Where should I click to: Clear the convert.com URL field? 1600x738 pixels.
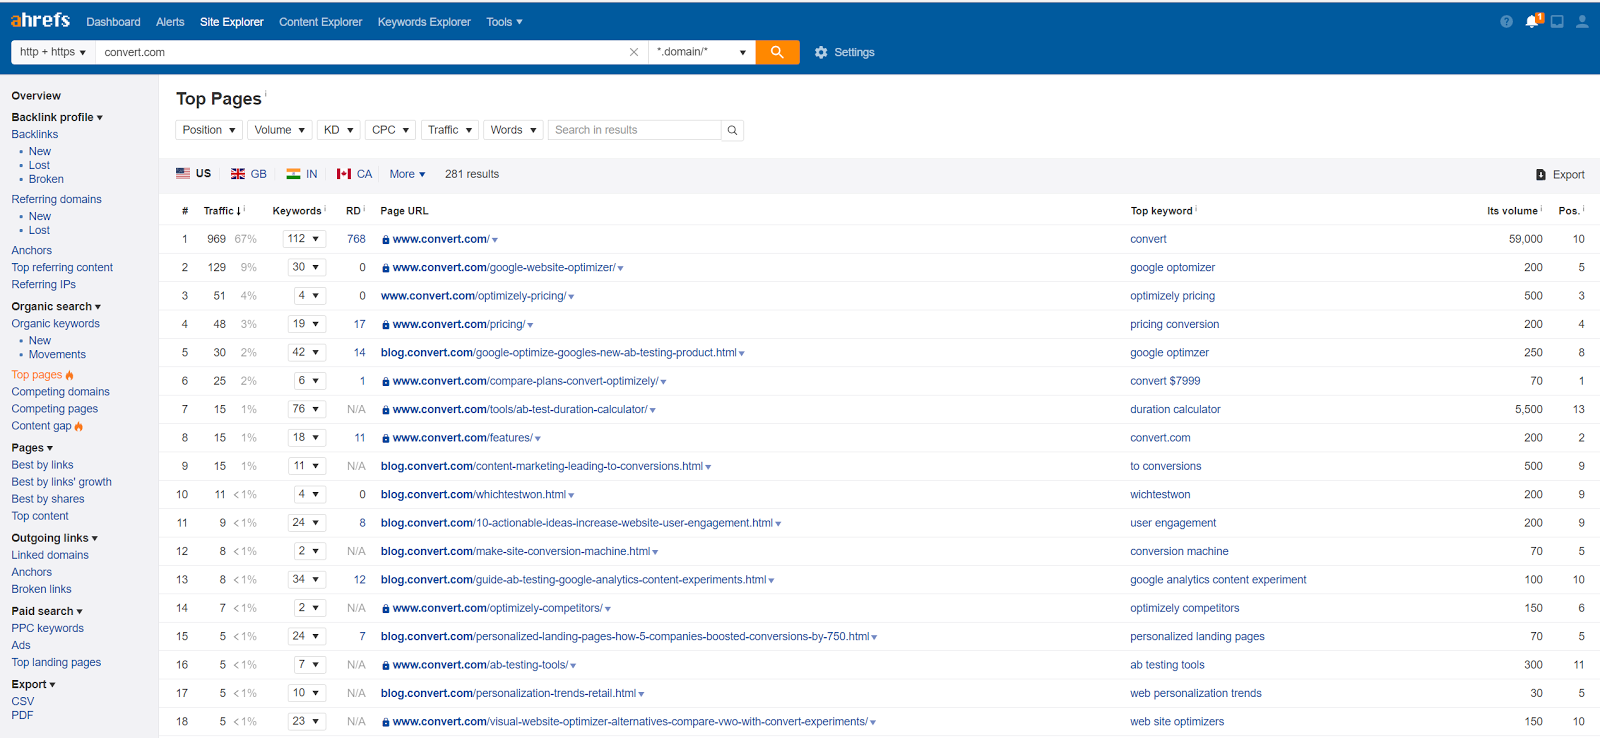coord(634,52)
